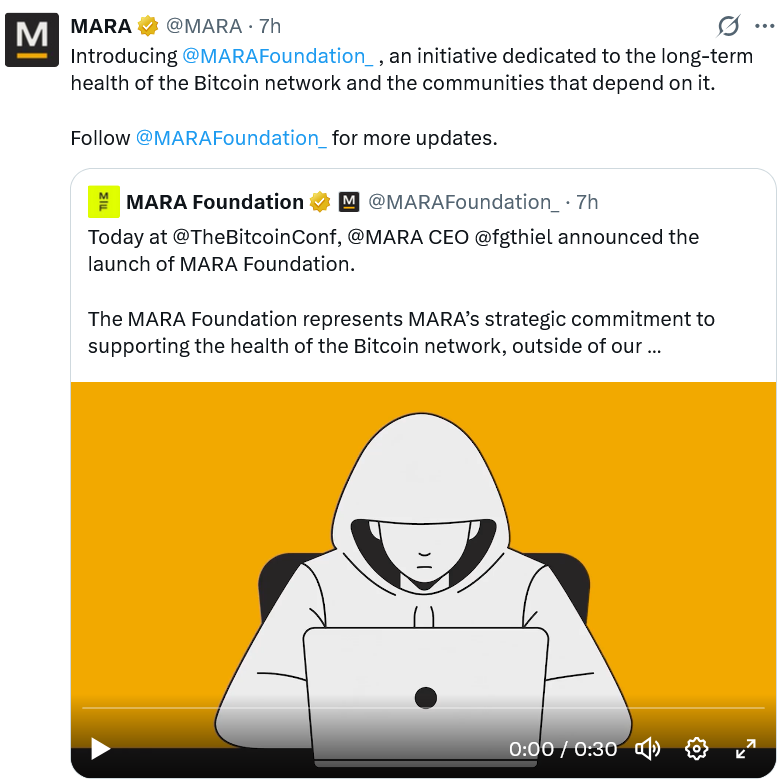The height and width of the screenshot is (781, 782).
Task: Click the MARA Foundation display name
Action: [214, 202]
